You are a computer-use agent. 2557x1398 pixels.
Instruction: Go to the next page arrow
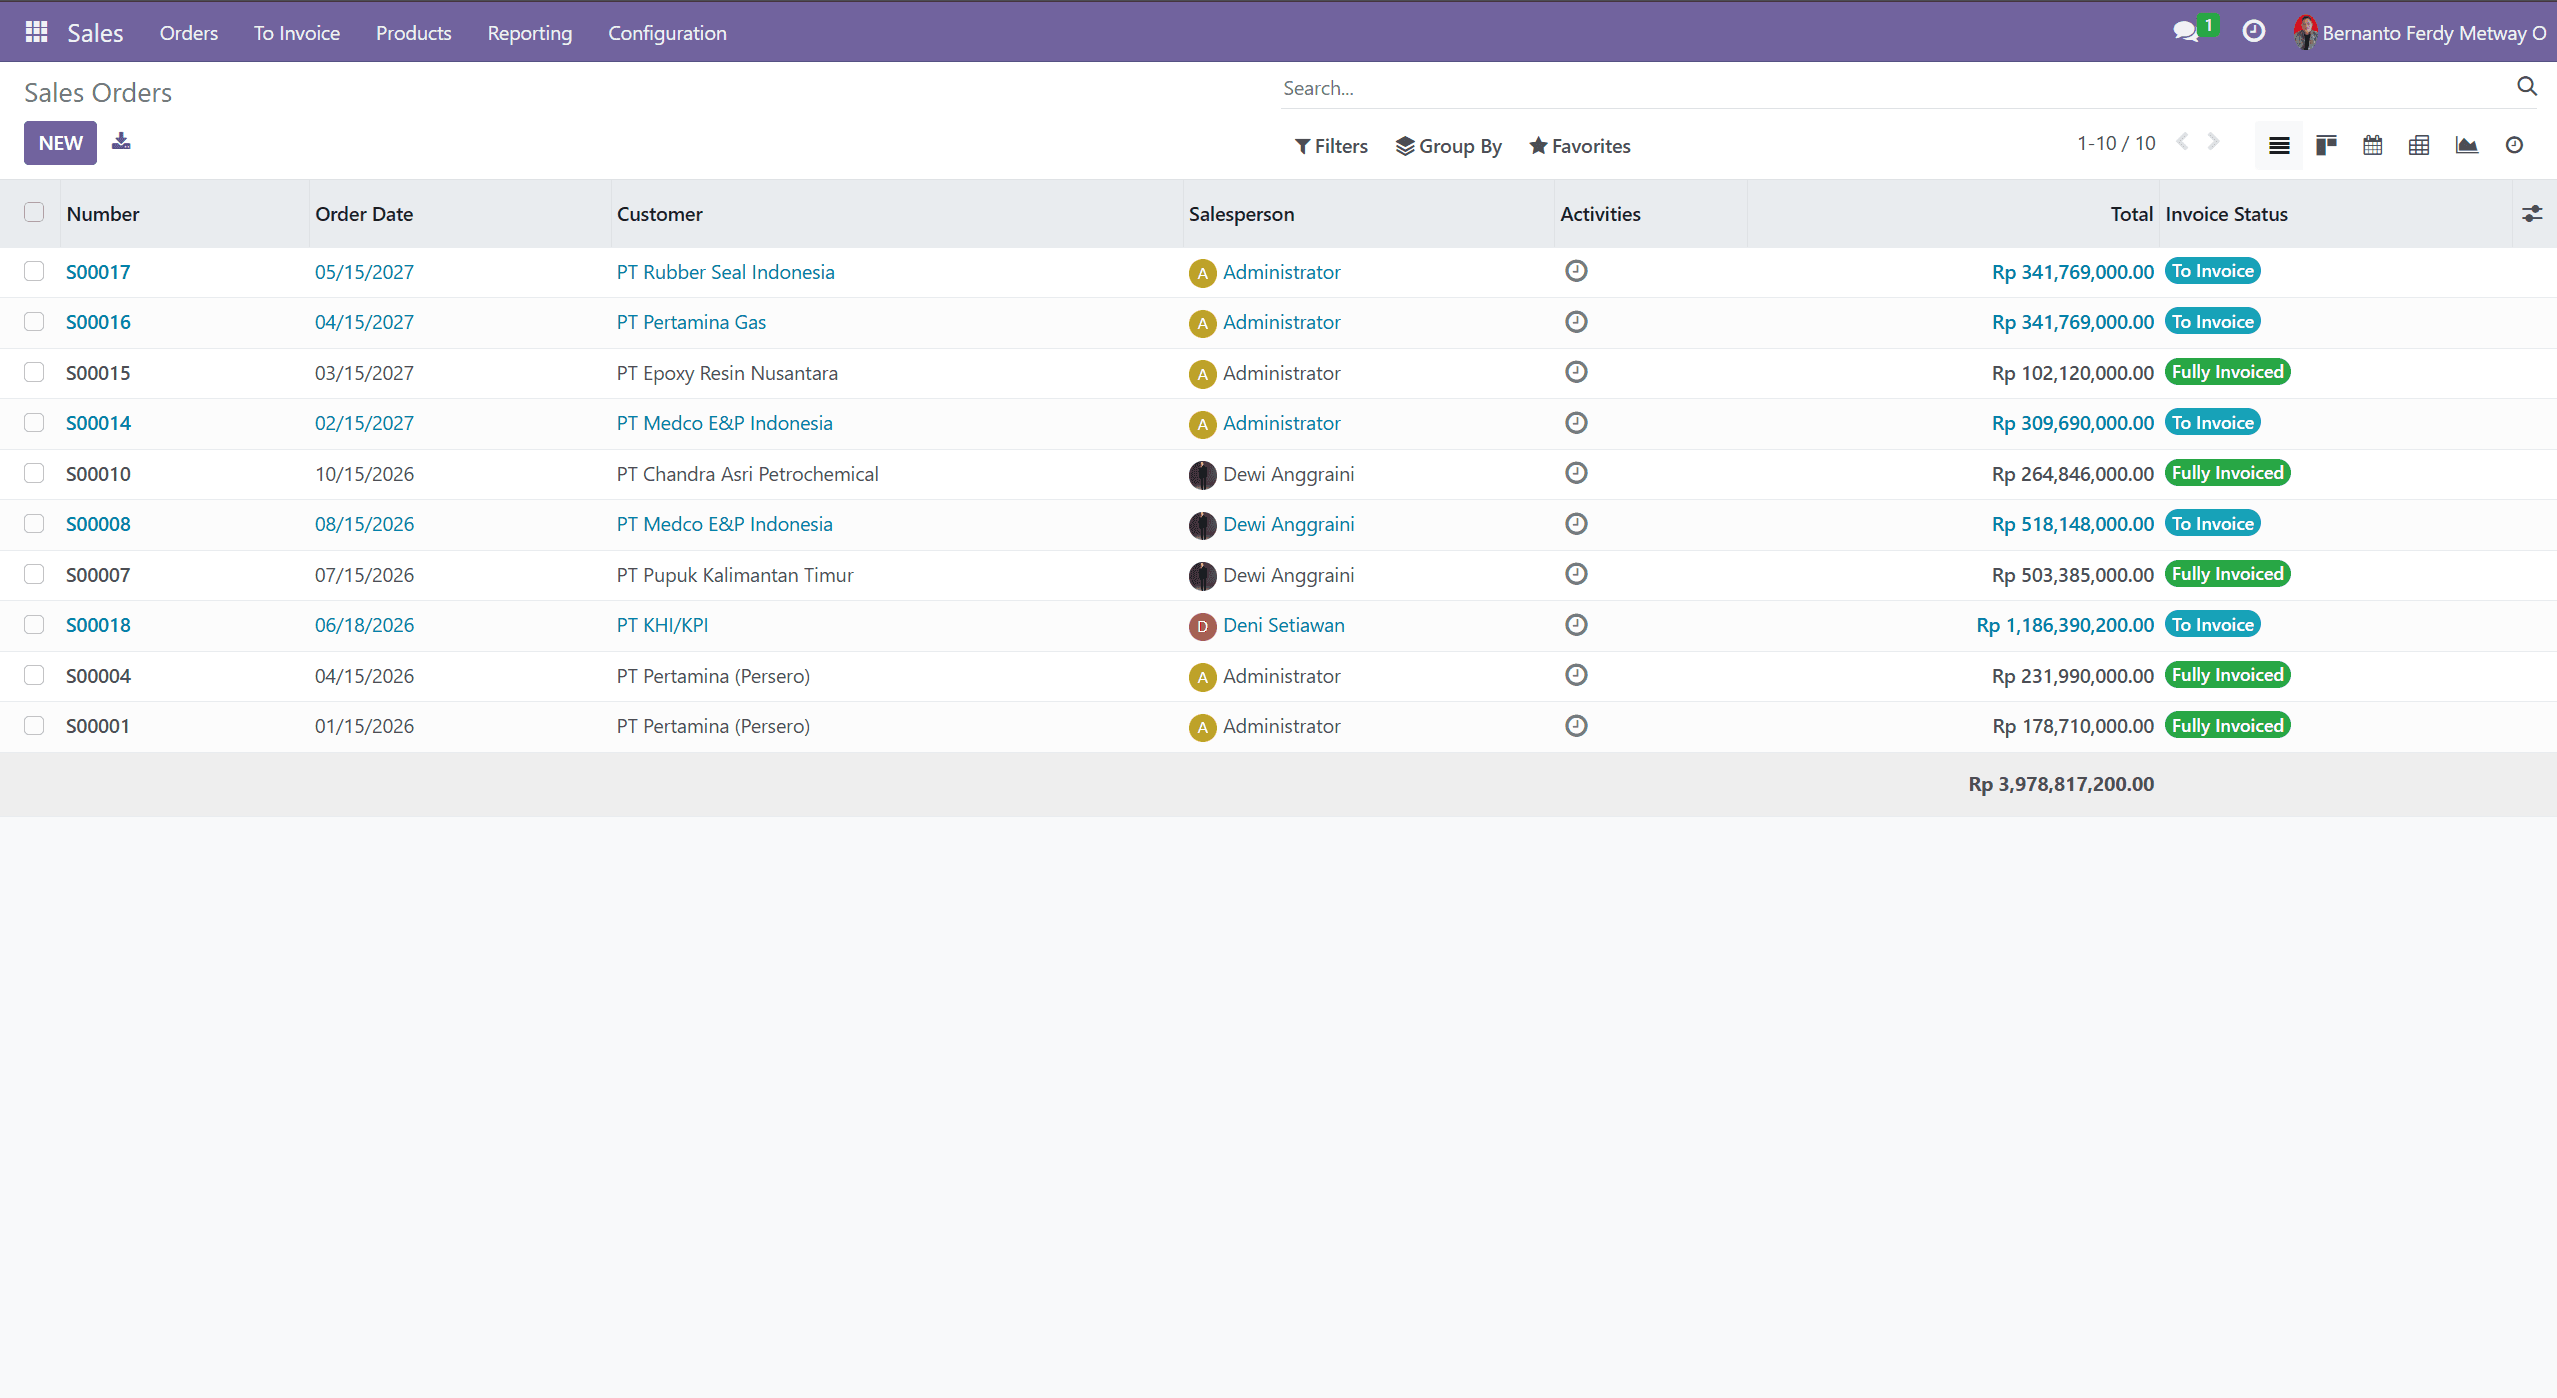click(x=2214, y=142)
